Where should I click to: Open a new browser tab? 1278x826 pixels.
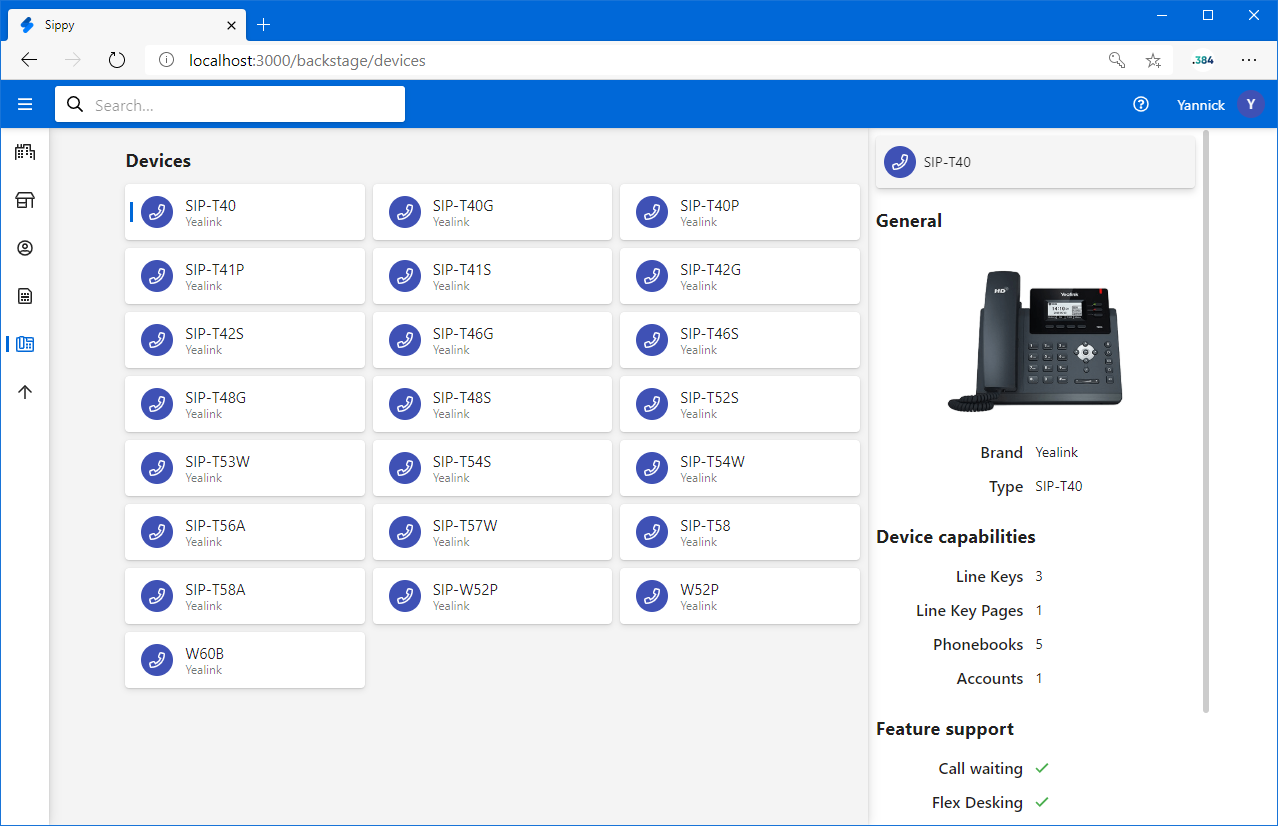[x=264, y=25]
